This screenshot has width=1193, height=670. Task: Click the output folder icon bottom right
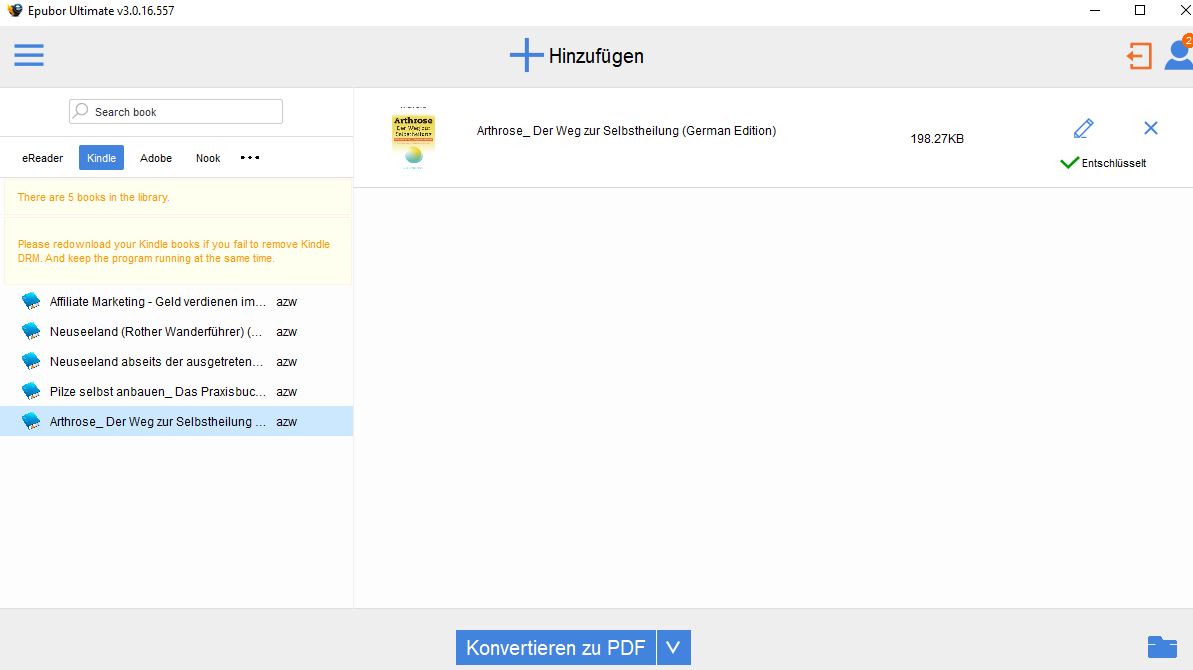pos(1162,647)
